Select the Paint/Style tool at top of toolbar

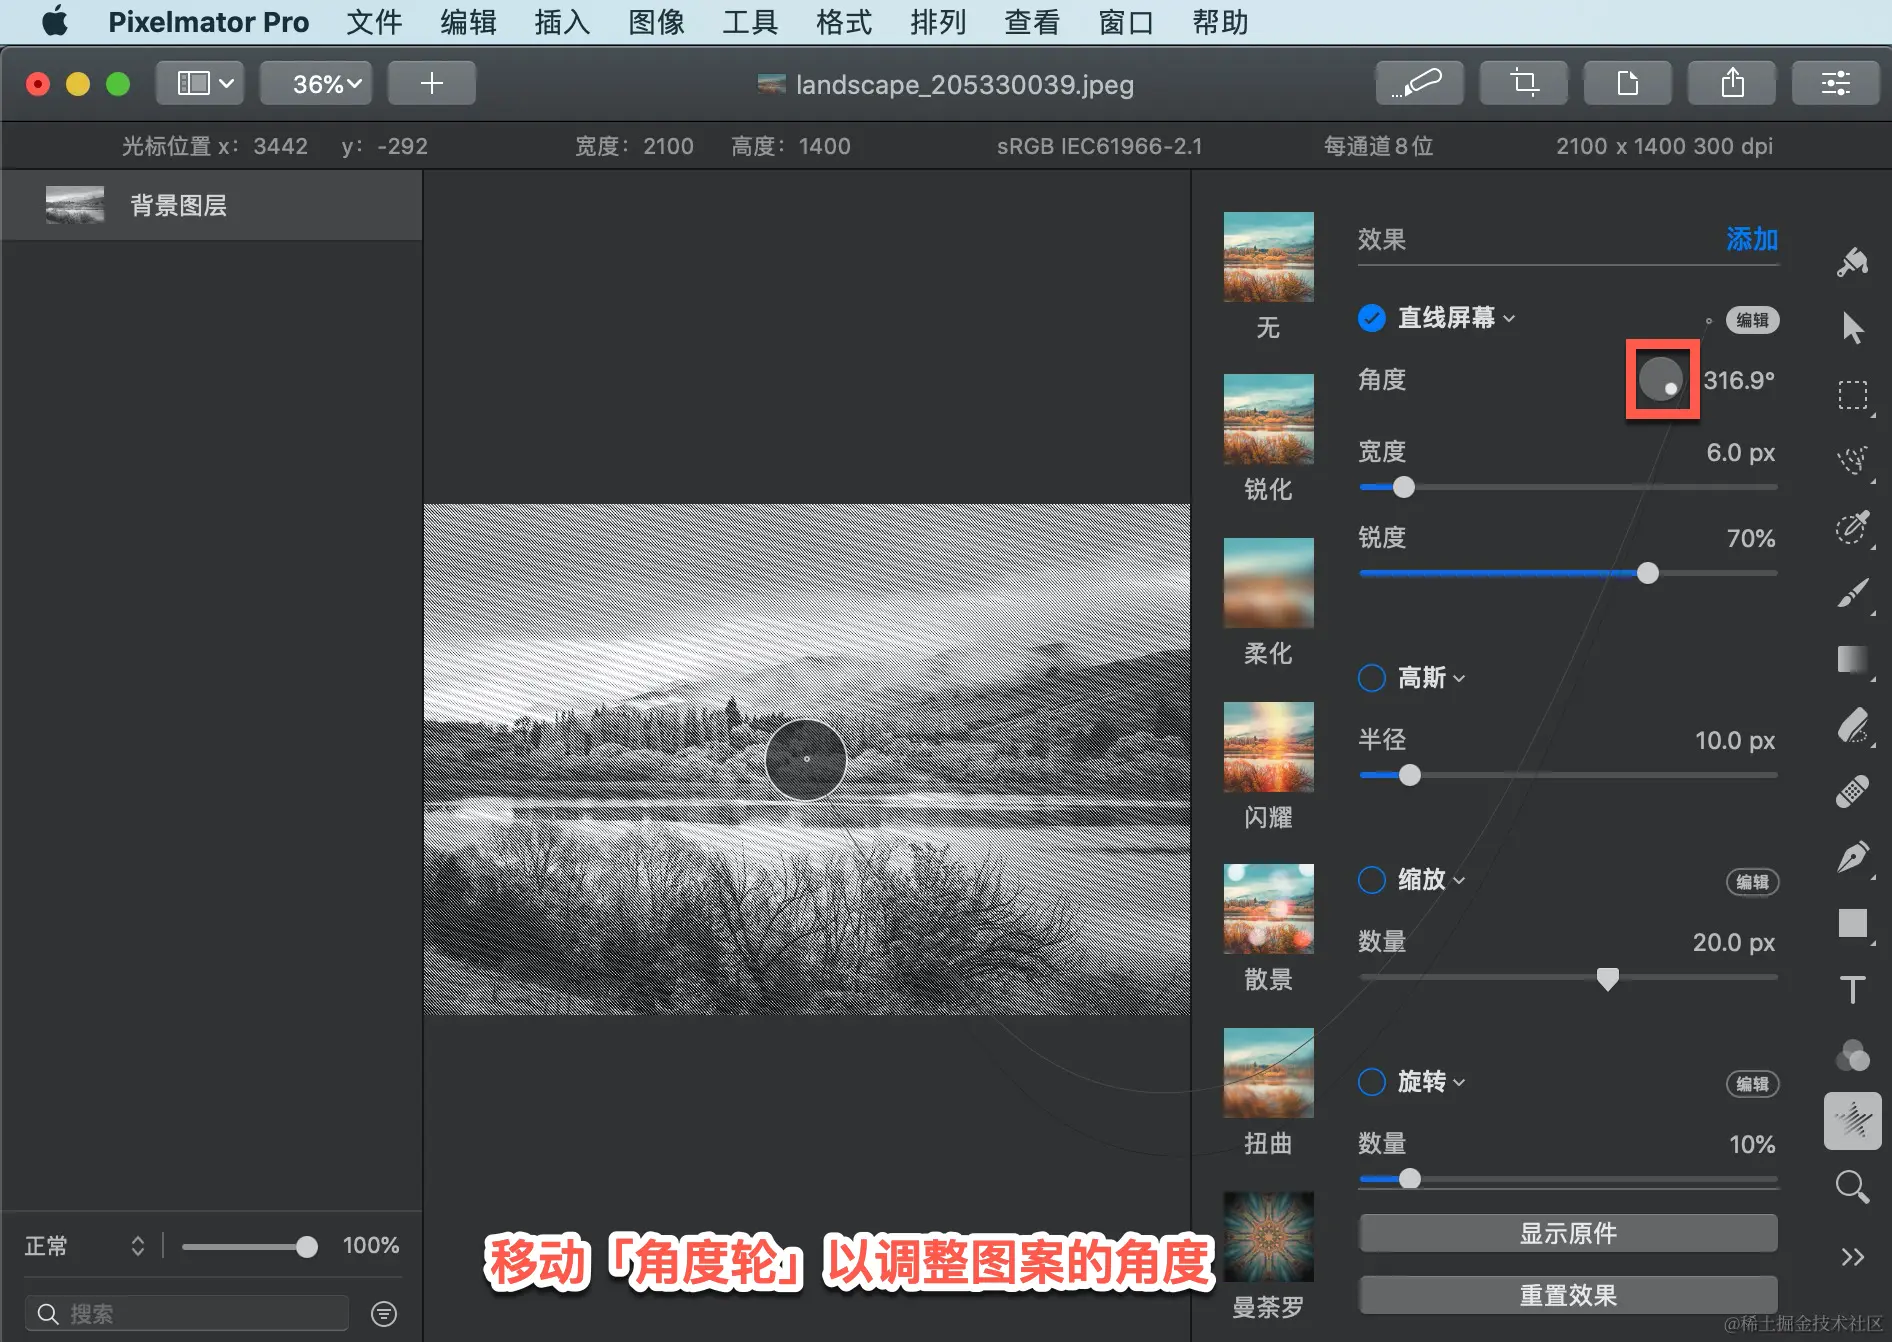[1852, 263]
